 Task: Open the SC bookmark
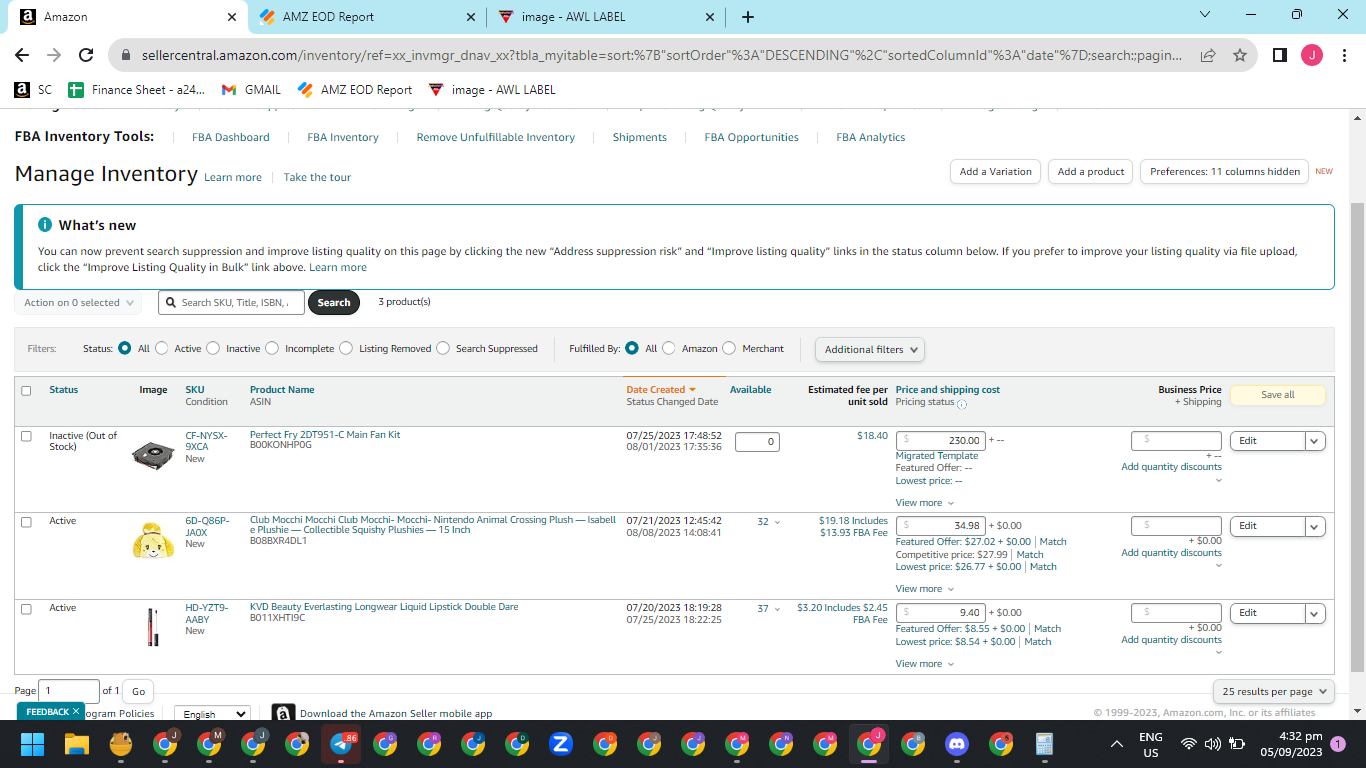(x=33, y=90)
